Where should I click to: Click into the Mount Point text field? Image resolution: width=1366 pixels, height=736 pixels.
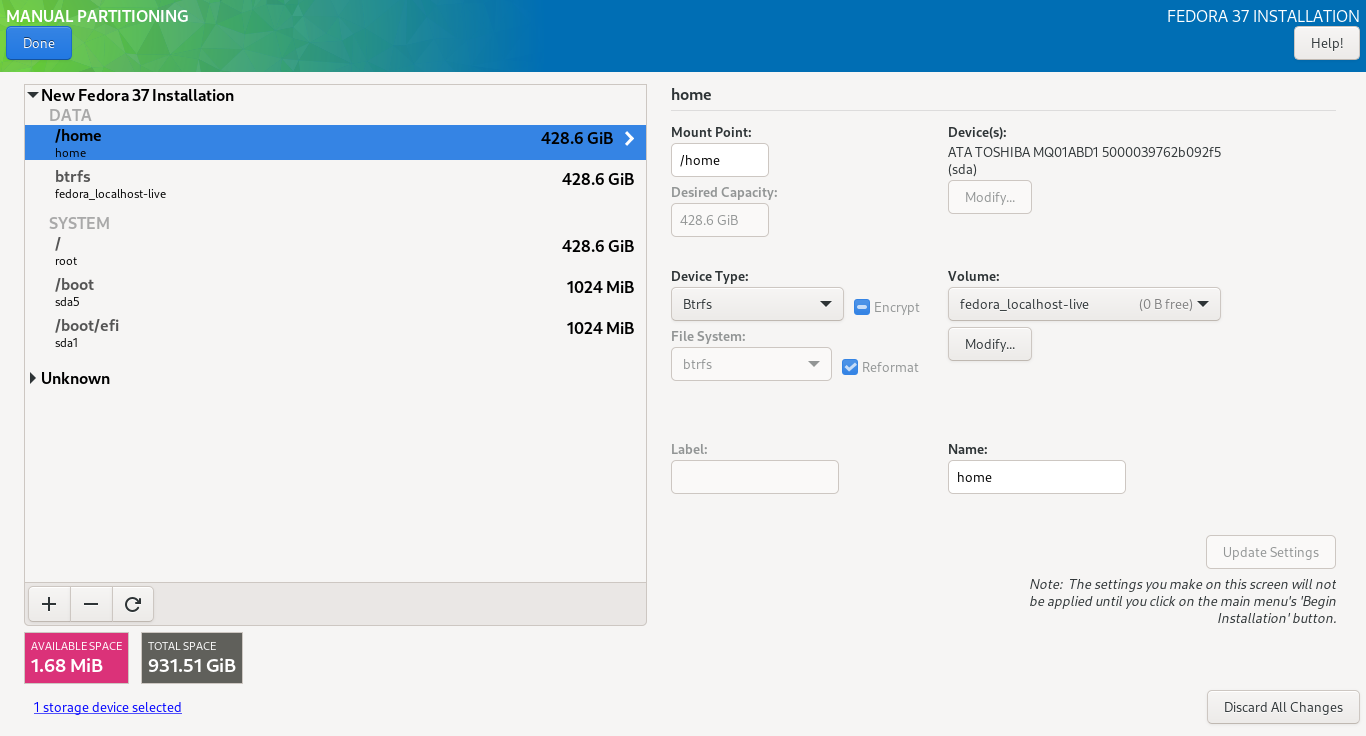click(x=719, y=160)
